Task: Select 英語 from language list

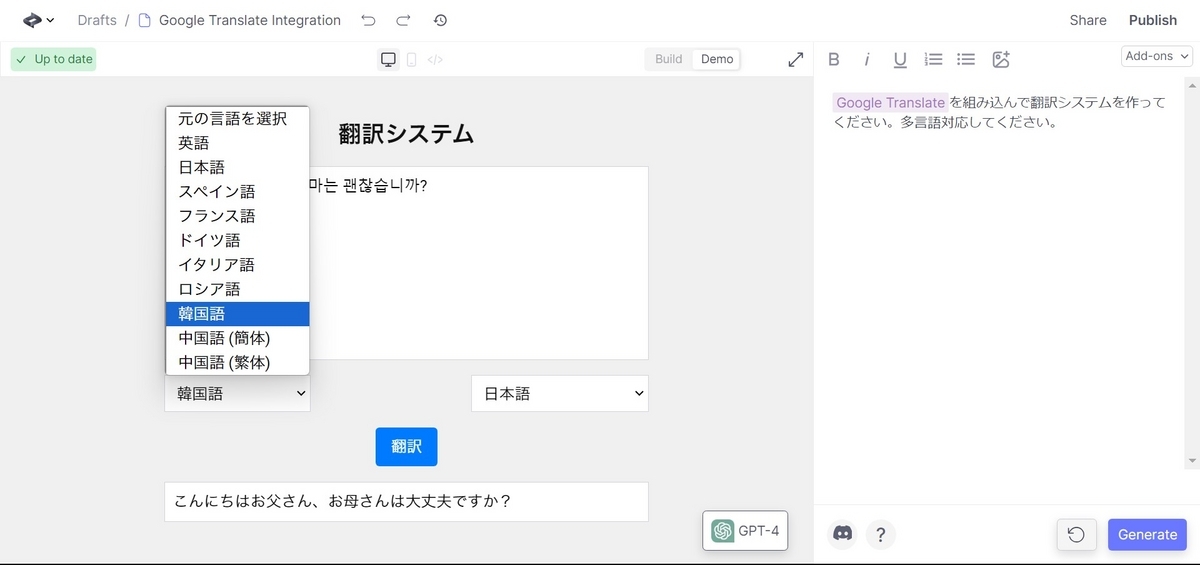Action: coord(238,143)
